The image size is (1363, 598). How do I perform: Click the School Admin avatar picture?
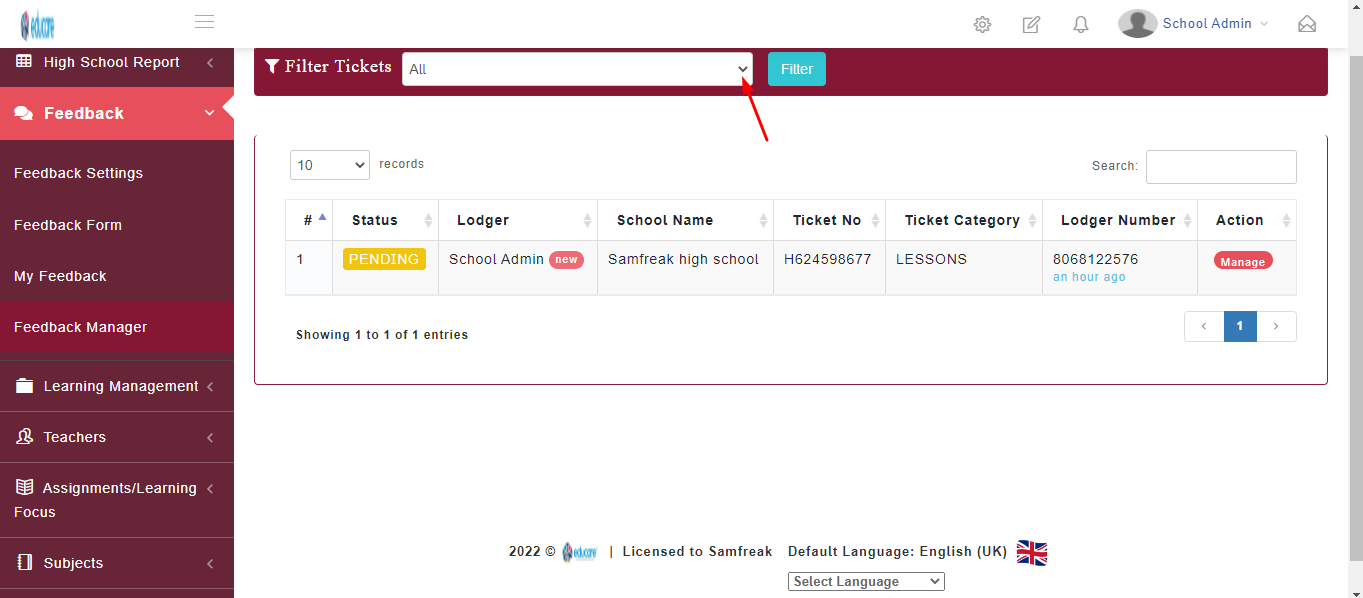click(1138, 23)
